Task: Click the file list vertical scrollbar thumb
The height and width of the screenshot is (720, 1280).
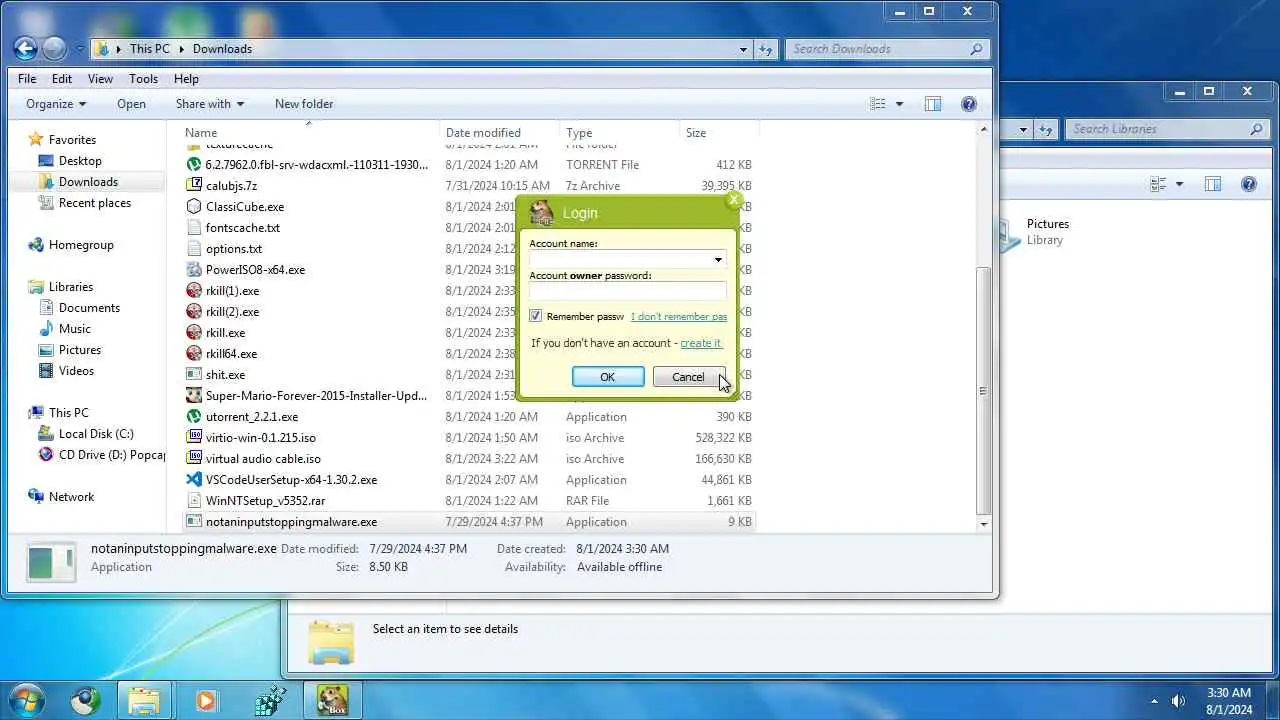Action: tap(983, 391)
